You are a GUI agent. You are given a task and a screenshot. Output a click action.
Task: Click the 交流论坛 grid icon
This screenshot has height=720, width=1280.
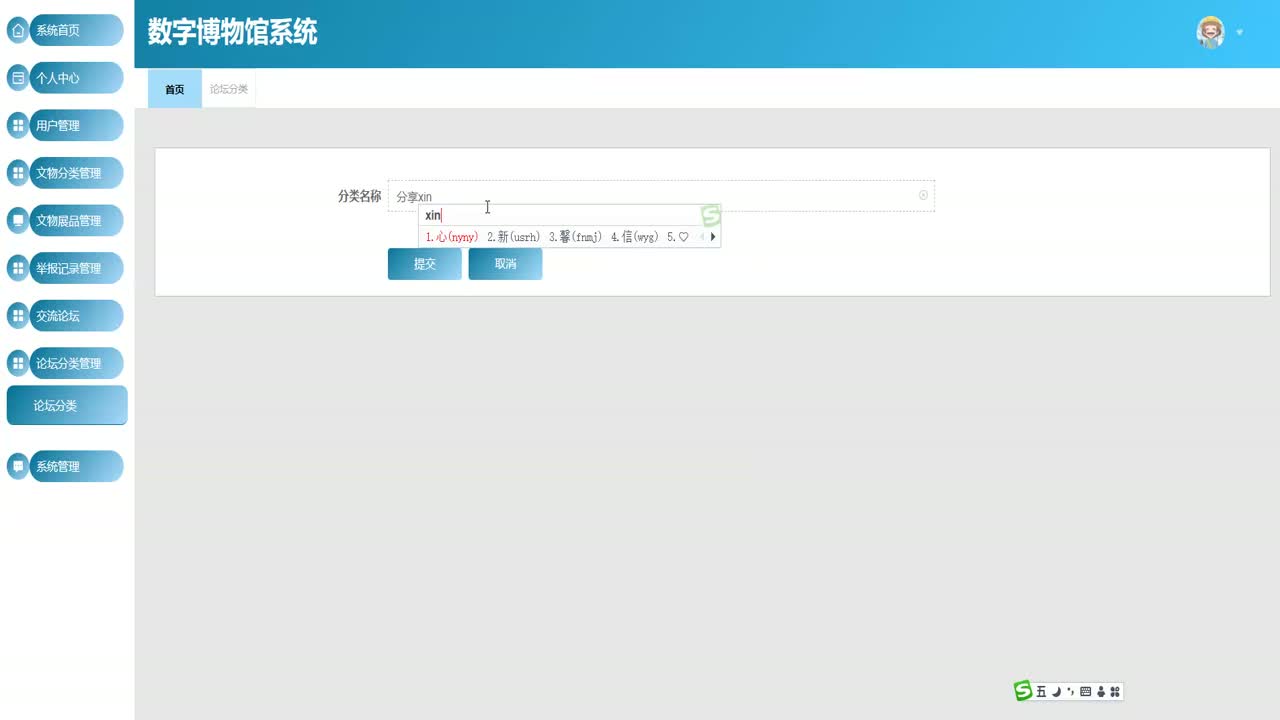click(17, 316)
